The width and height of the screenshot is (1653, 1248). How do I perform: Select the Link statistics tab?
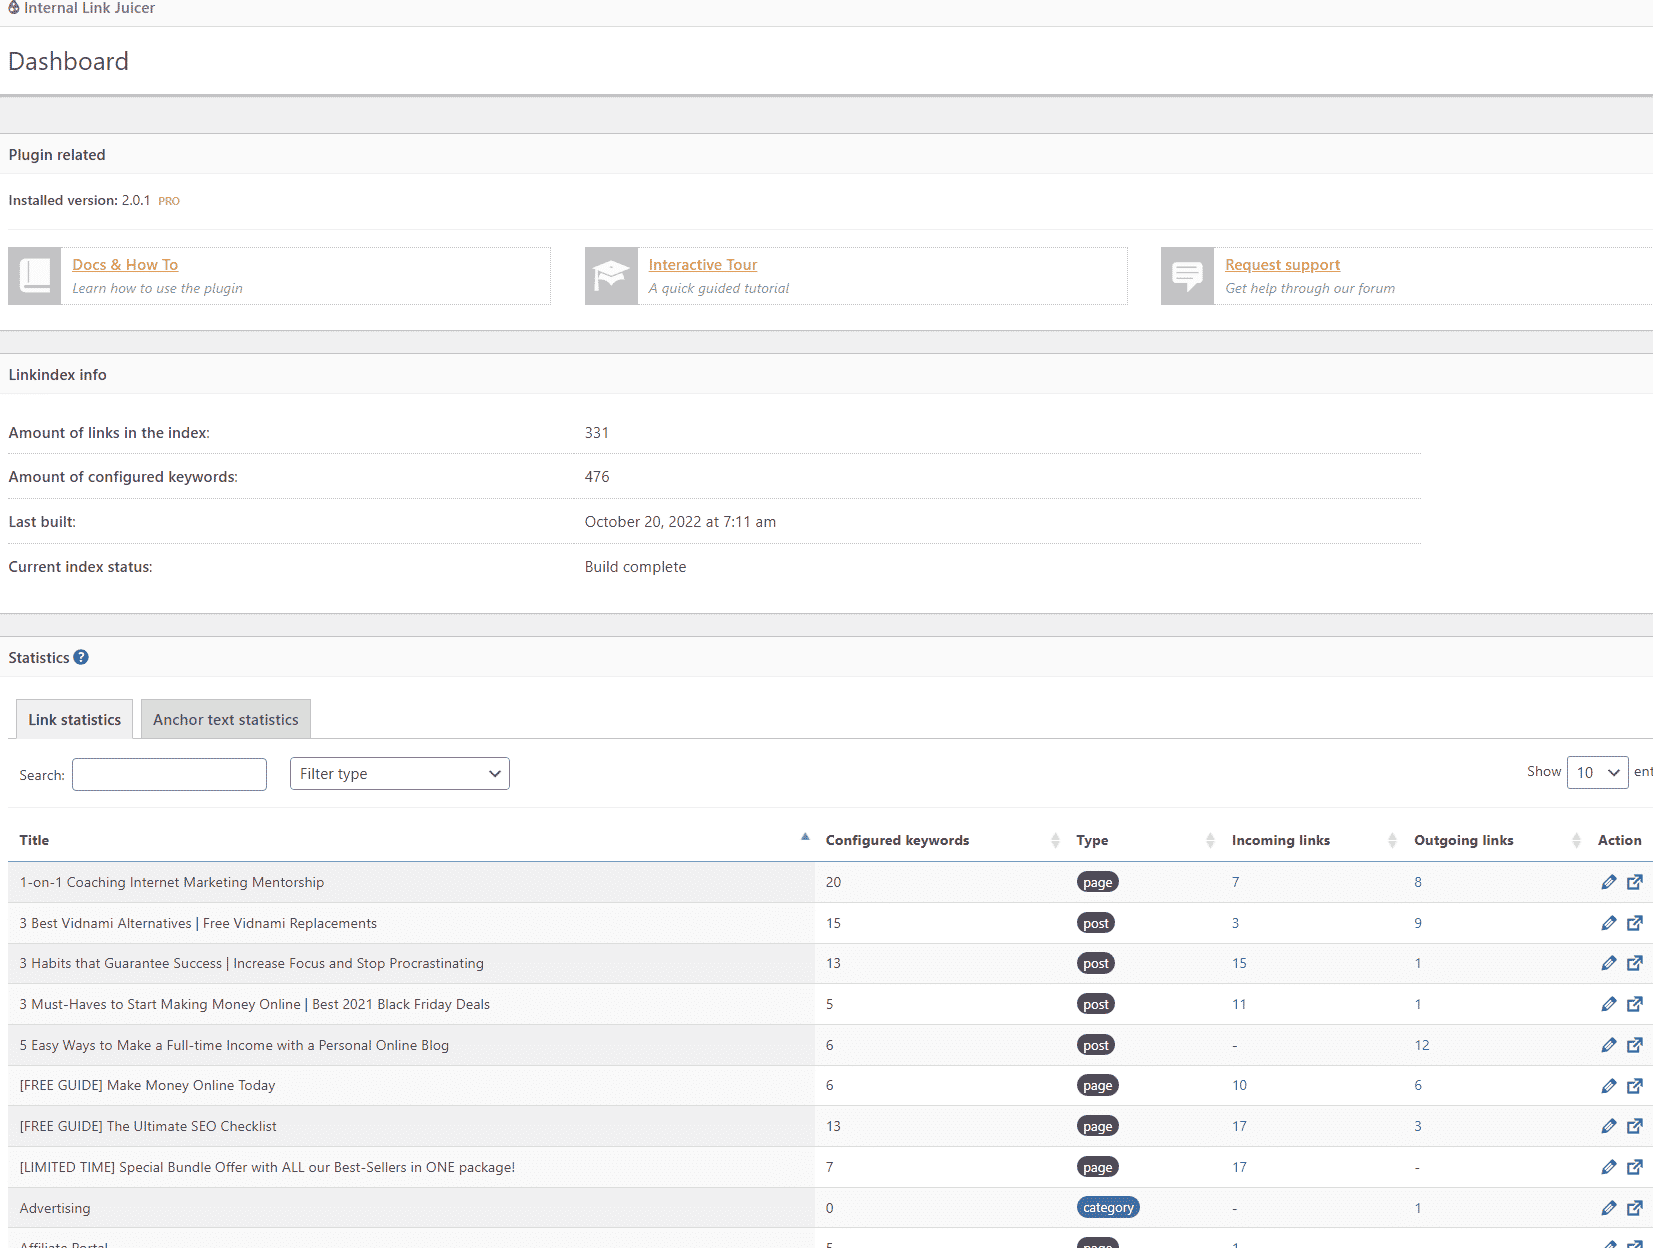tap(73, 719)
